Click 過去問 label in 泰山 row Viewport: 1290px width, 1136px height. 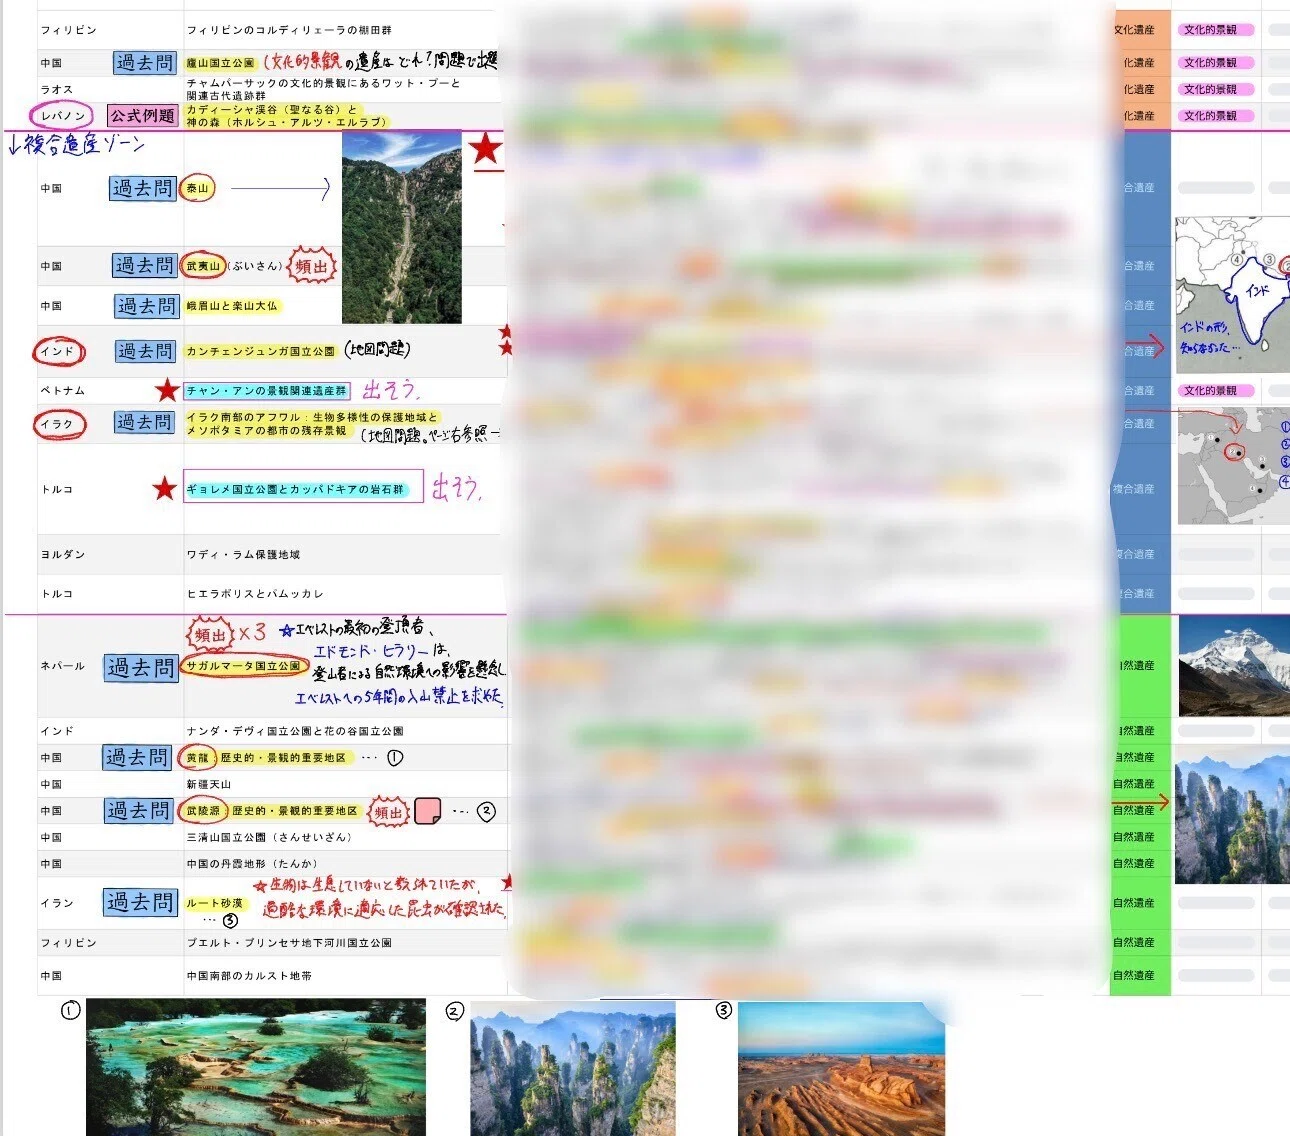pos(142,188)
